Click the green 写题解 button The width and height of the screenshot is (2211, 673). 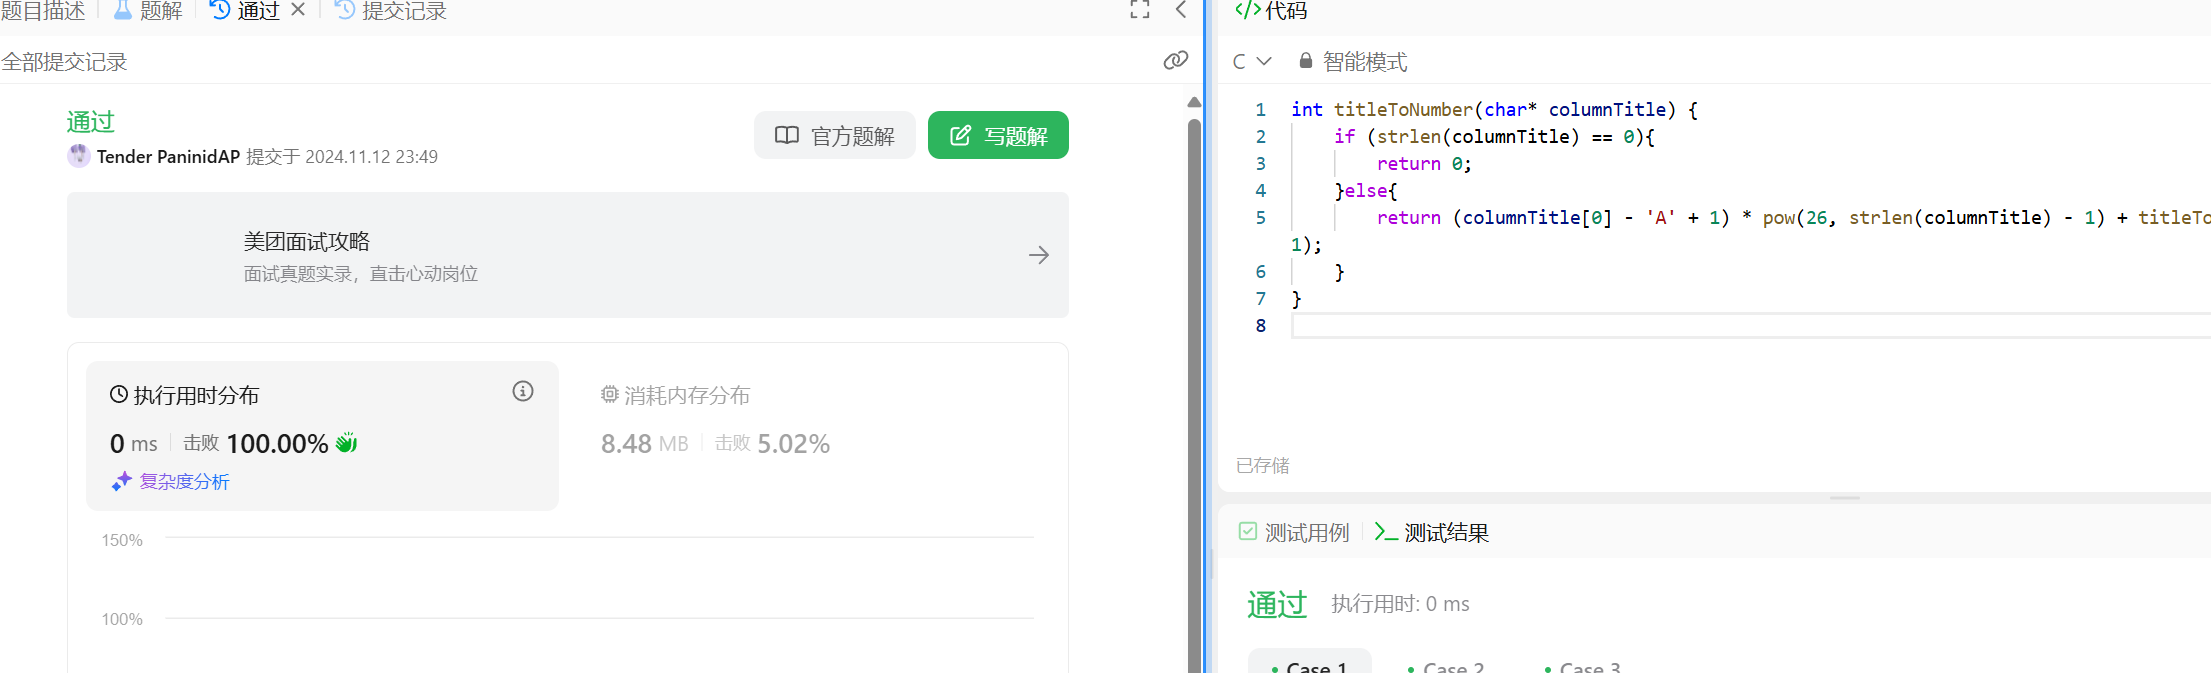tap(998, 135)
